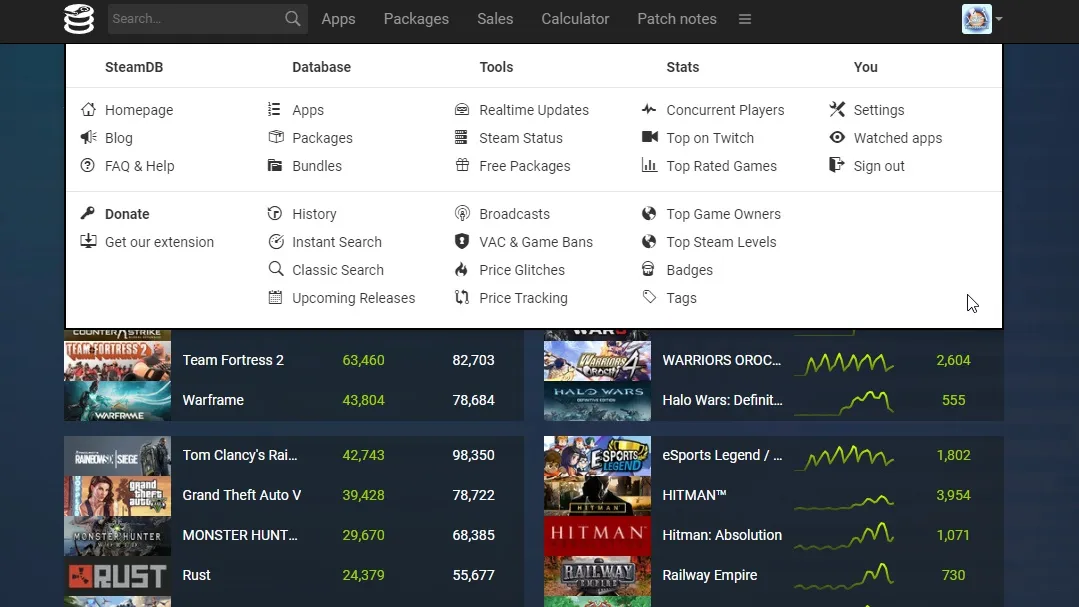Viewport: 1079px width, 607px height.
Task: Click the Price Glitches flame icon
Action: (x=461, y=270)
